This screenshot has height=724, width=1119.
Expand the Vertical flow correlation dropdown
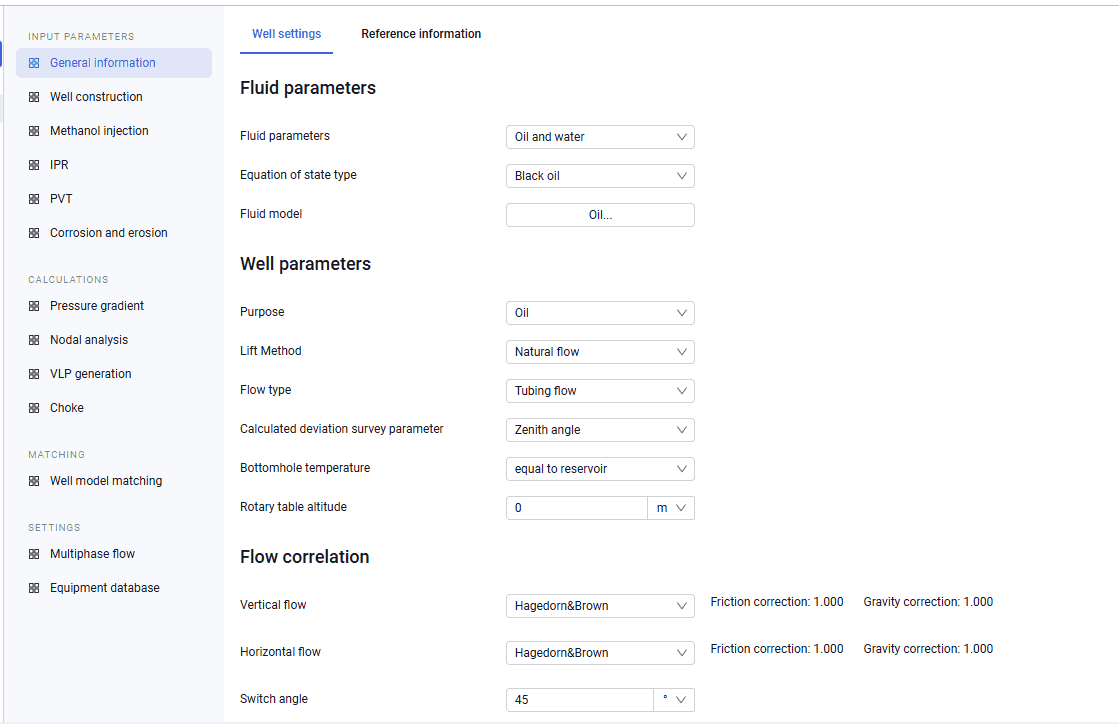600,606
